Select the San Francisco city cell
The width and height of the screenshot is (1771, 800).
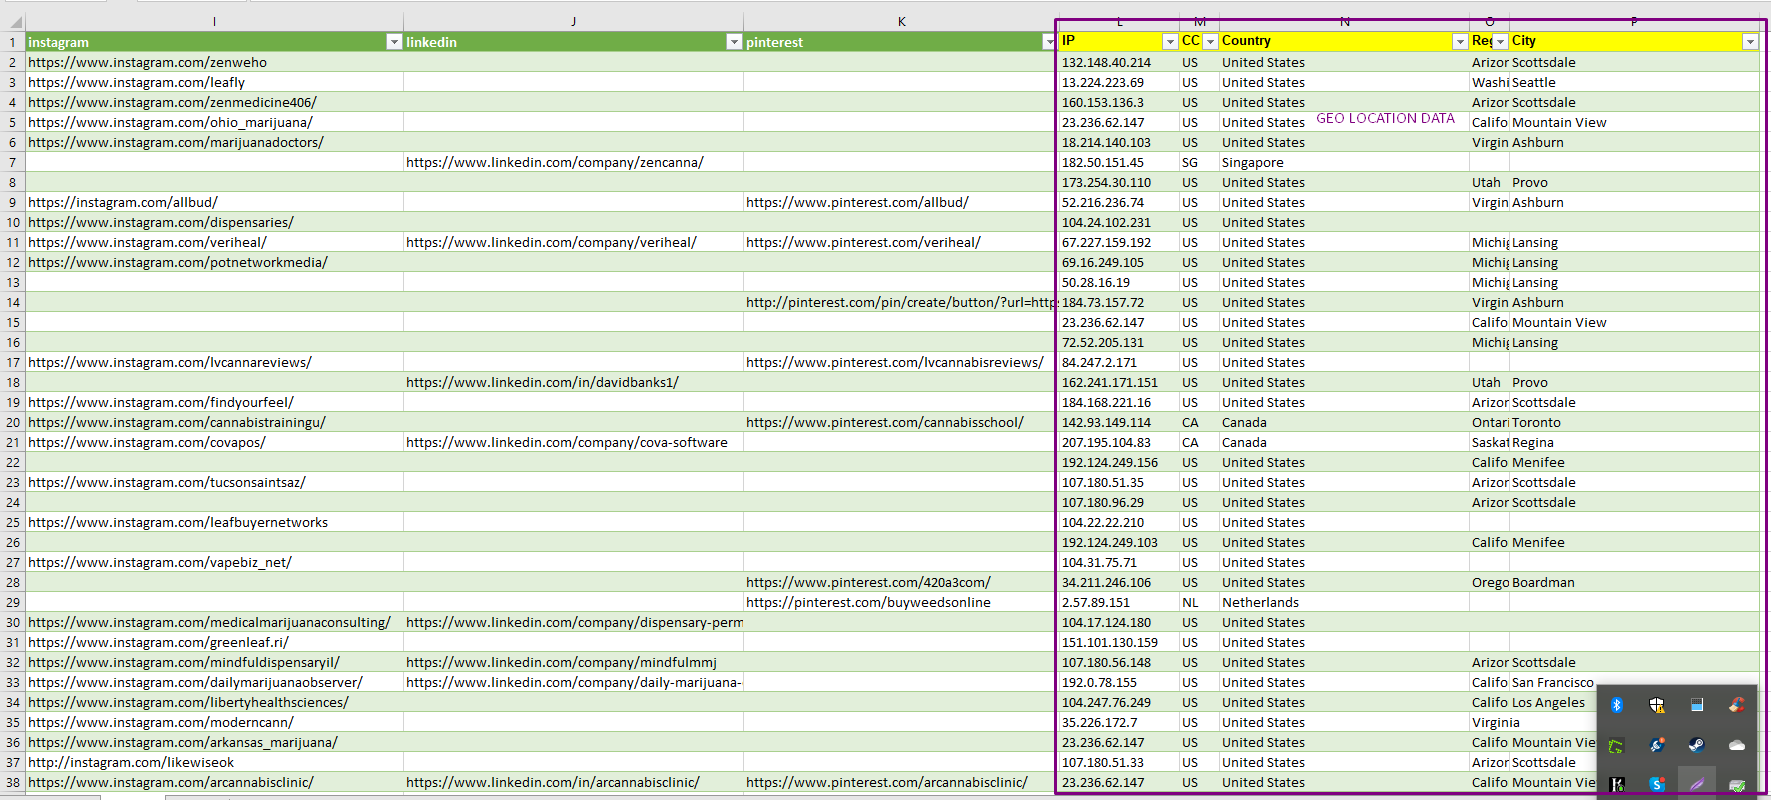point(1553,682)
